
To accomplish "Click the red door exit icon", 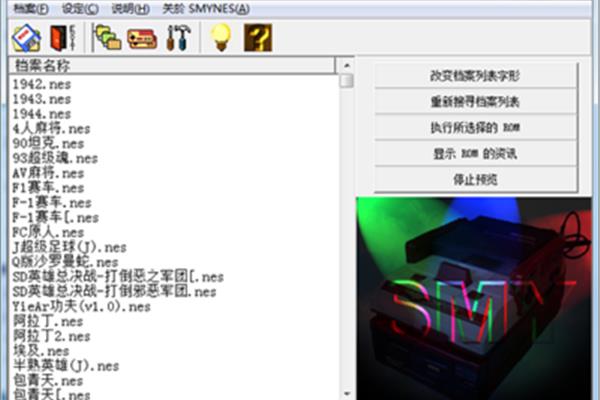I will (x=63, y=38).
